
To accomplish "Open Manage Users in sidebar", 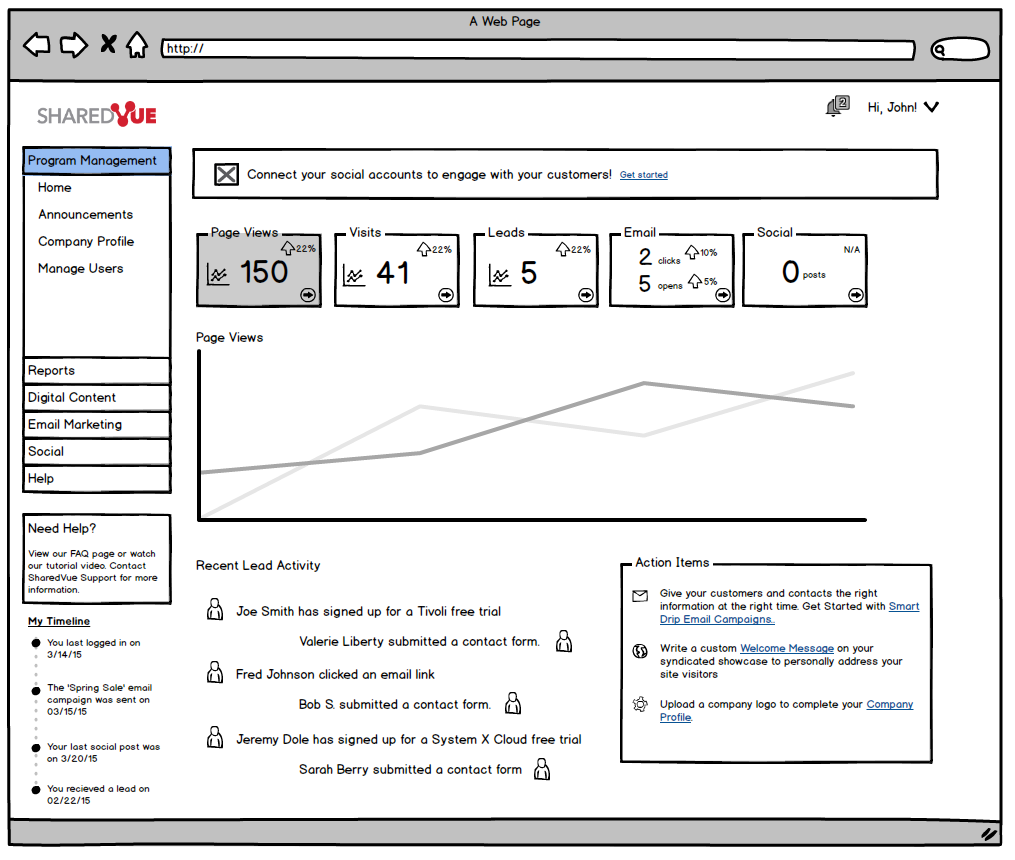I will click(x=80, y=269).
